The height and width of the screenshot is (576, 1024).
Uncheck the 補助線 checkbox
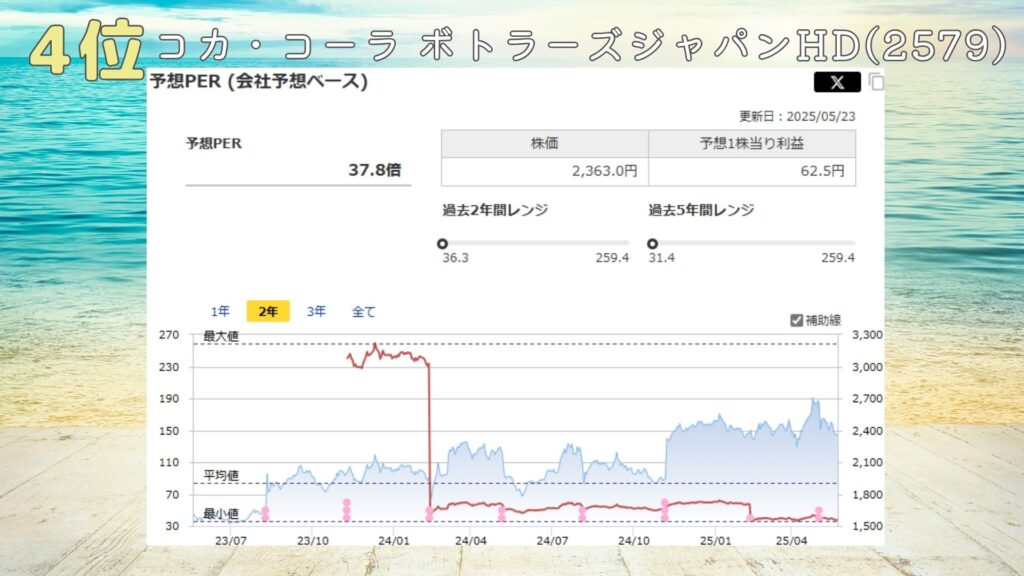pyautogui.click(x=796, y=320)
